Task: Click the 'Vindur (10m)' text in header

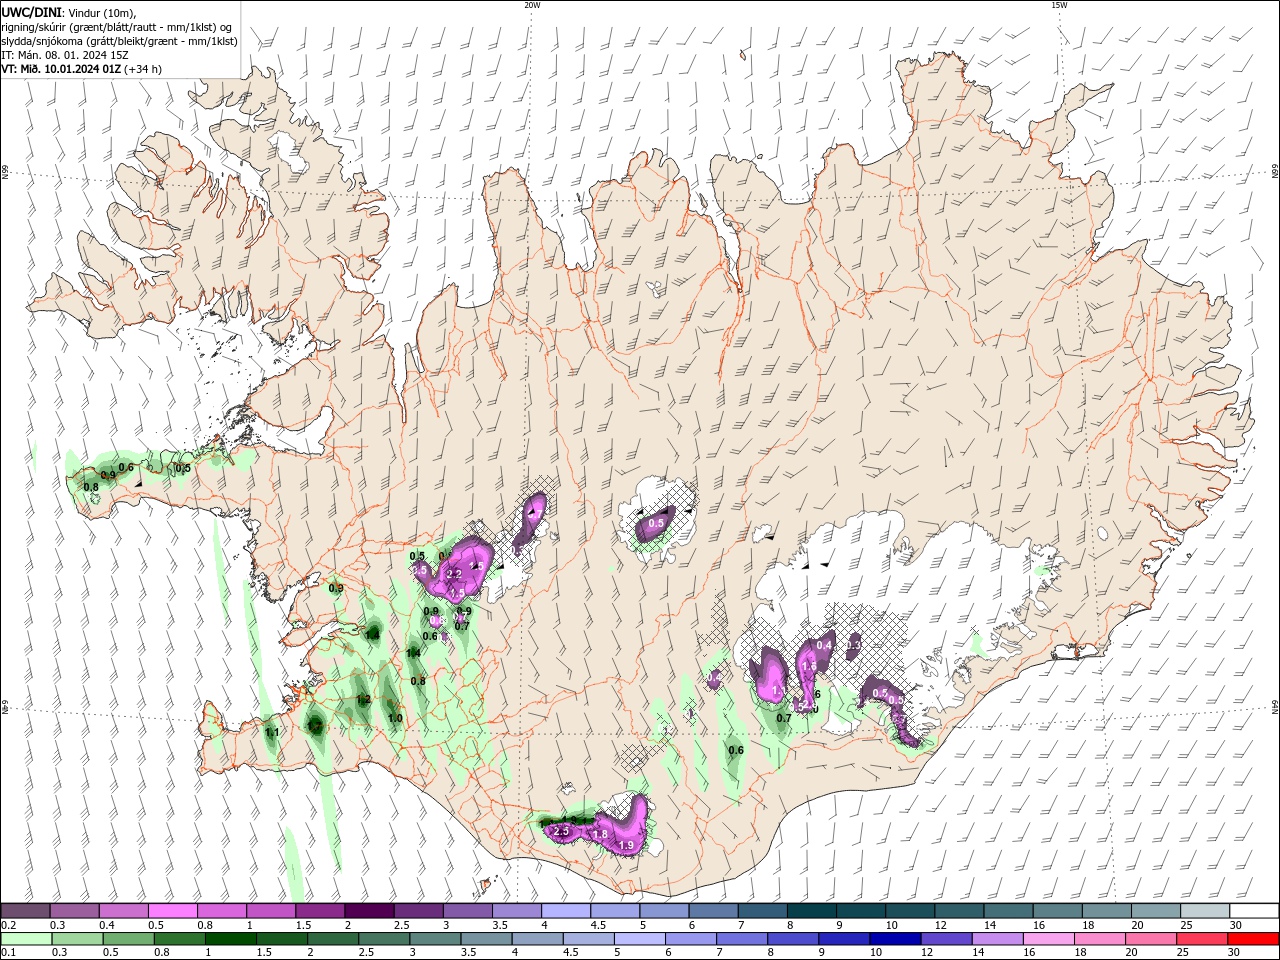Action: 102,12
